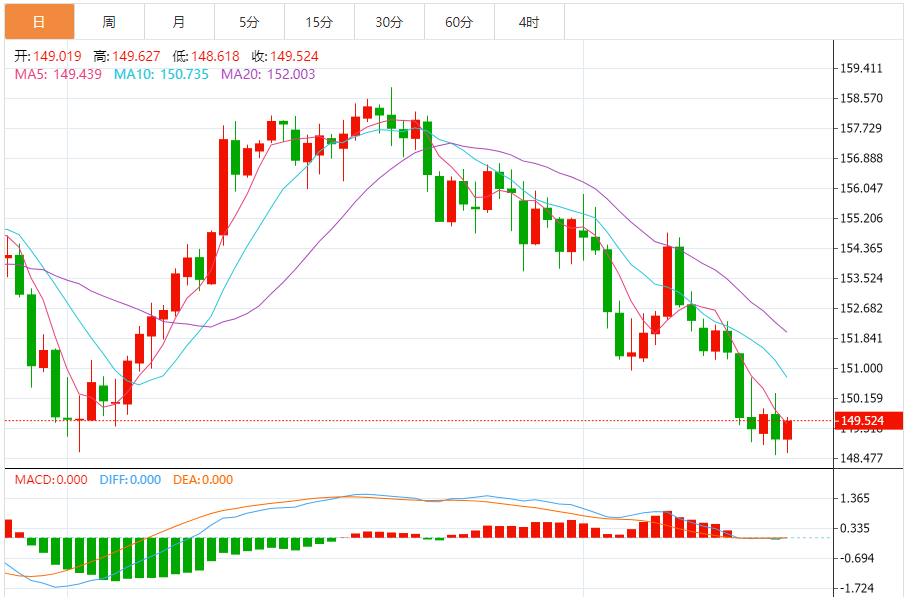The height and width of the screenshot is (597, 911).
Task: Click the red current price tag 149.524
Action: click(869, 420)
